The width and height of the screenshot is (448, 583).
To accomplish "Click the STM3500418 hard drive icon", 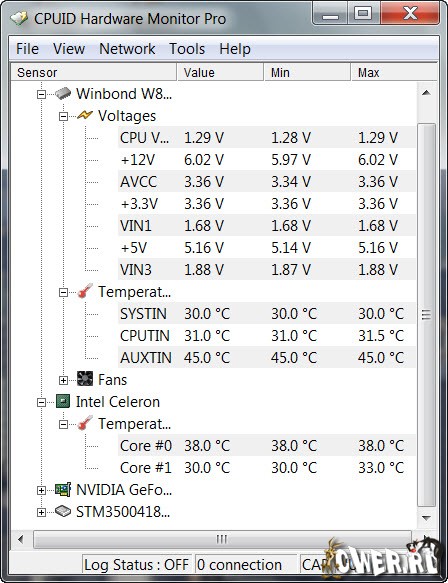I will (x=63, y=511).
